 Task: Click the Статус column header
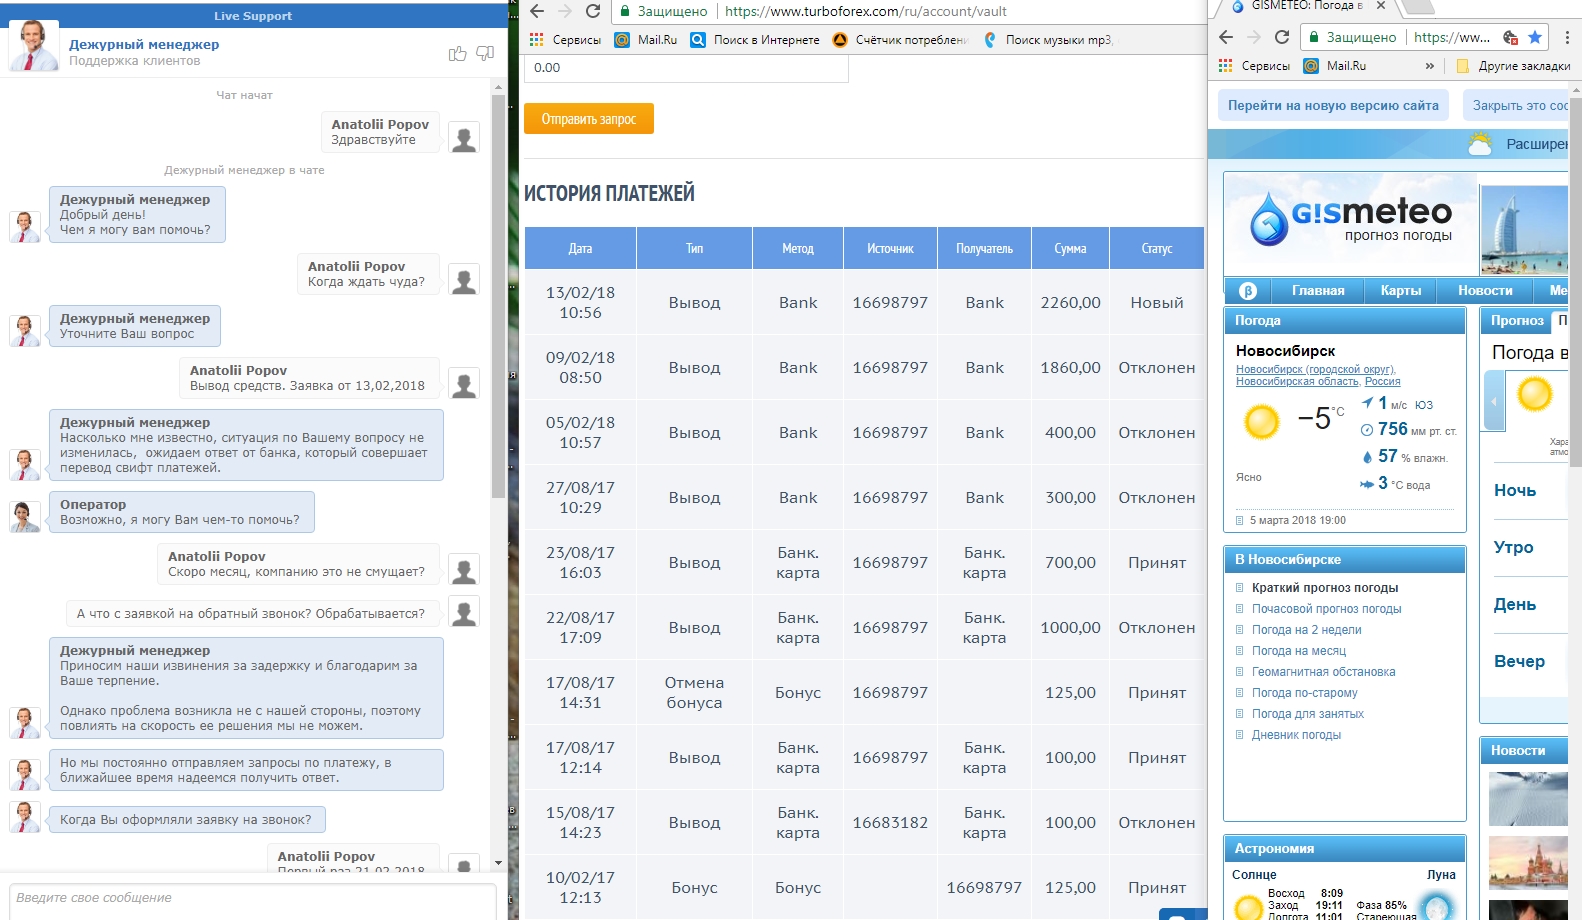[x=1156, y=248]
